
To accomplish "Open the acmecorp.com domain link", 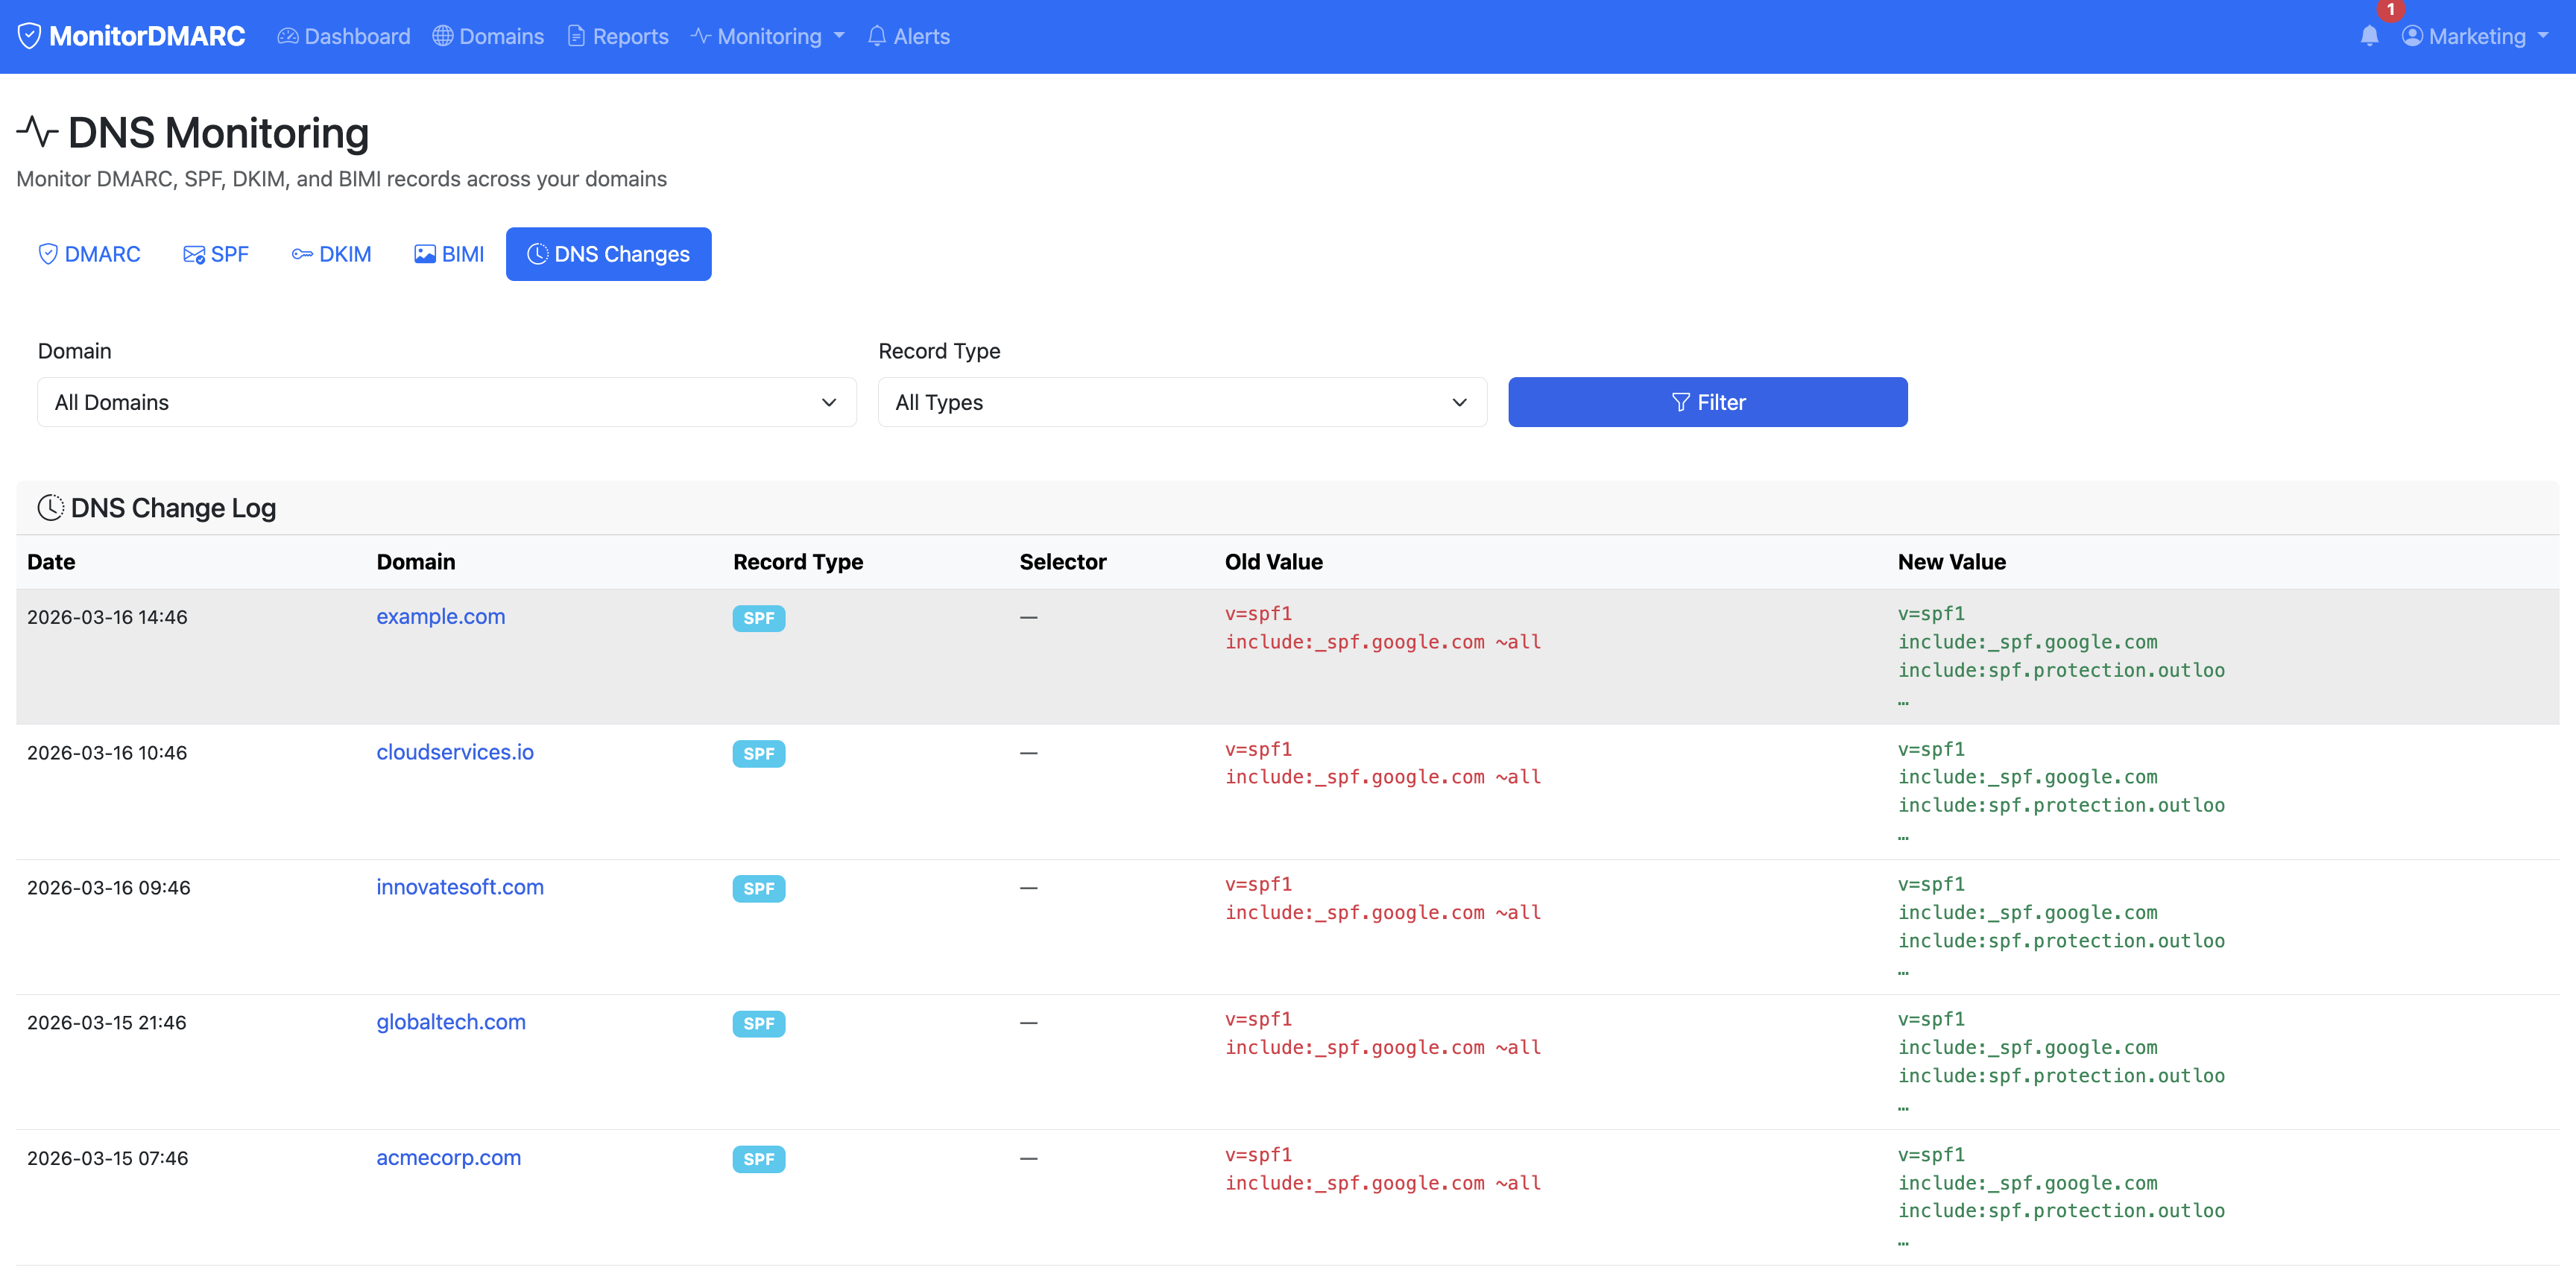I will click(449, 1158).
